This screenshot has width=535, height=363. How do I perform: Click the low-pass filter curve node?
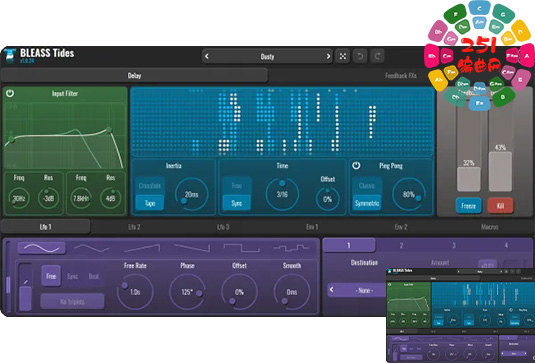click(x=109, y=130)
